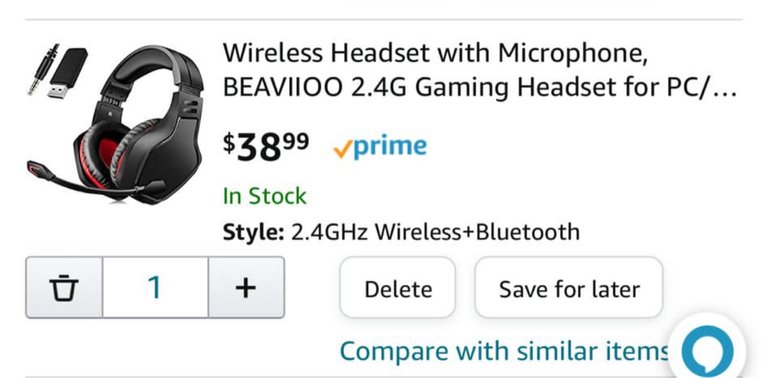Click the Save for later button
The height and width of the screenshot is (378, 768).
coord(569,288)
